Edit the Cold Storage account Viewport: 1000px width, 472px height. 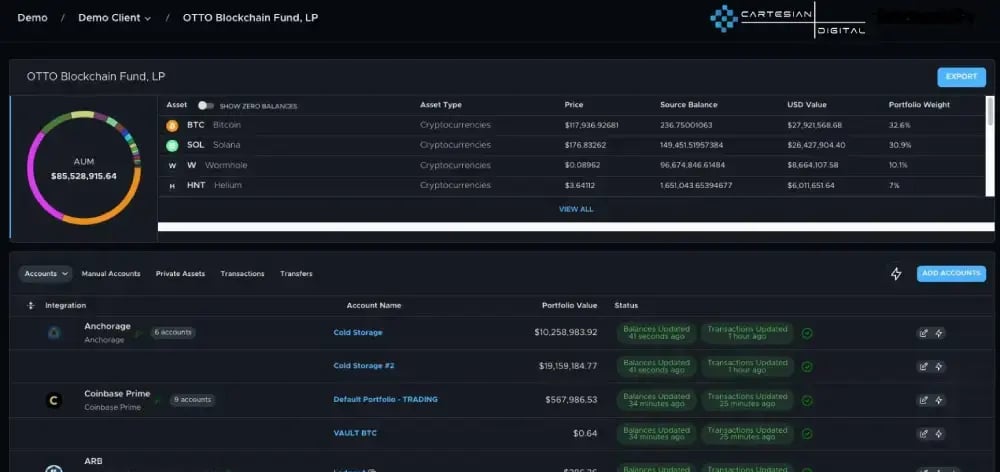point(923,333)
